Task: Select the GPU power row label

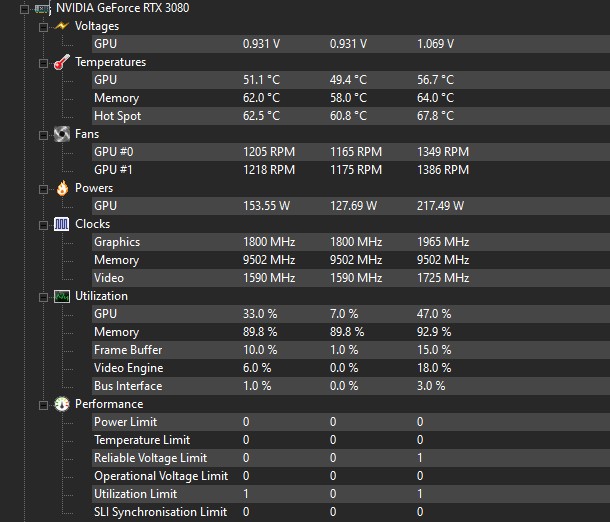Action: [x=105, y=206]
